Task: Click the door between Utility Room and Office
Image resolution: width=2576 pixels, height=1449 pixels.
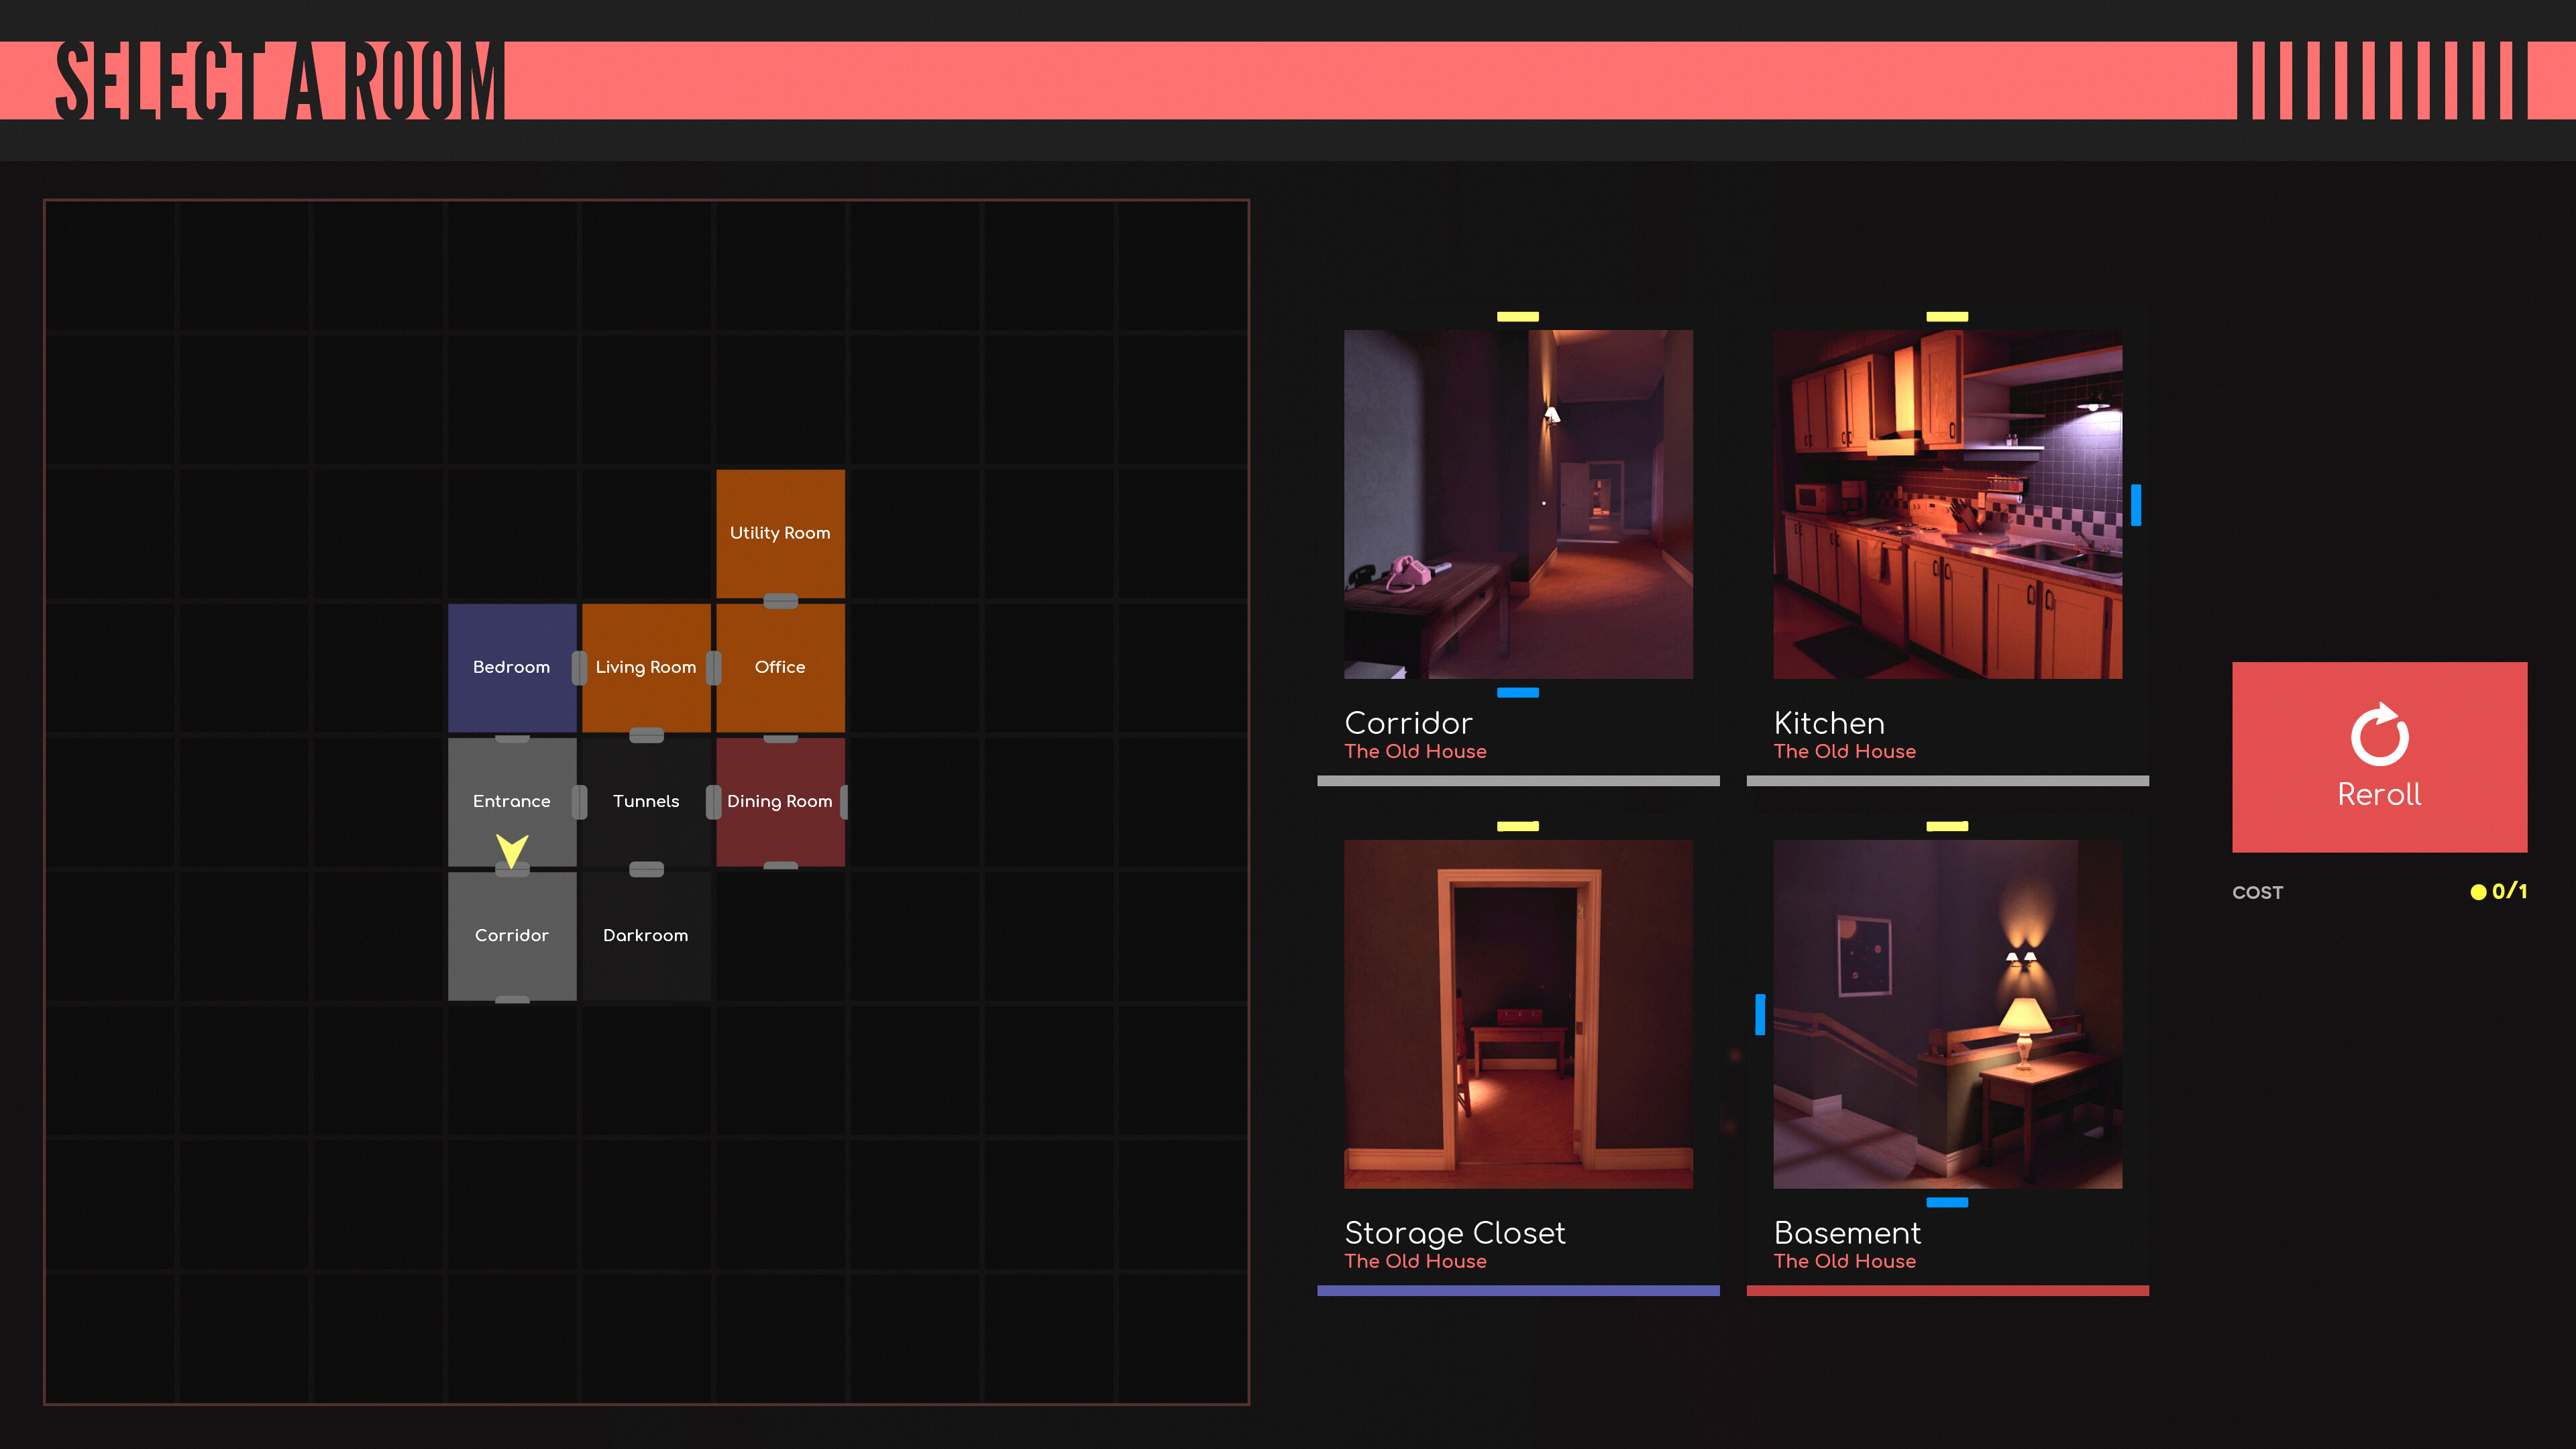Action: pos(780,601)
